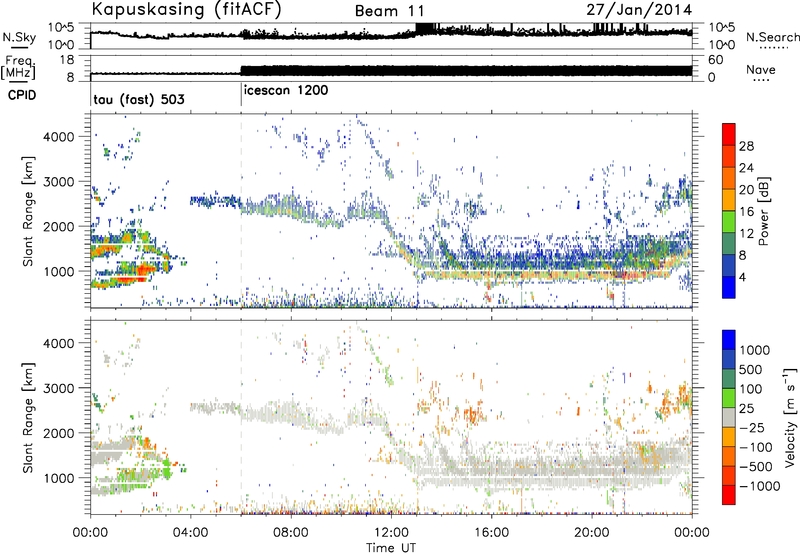Click the 'CPID' row label
800x554 pixels.
tap(22, 95)
